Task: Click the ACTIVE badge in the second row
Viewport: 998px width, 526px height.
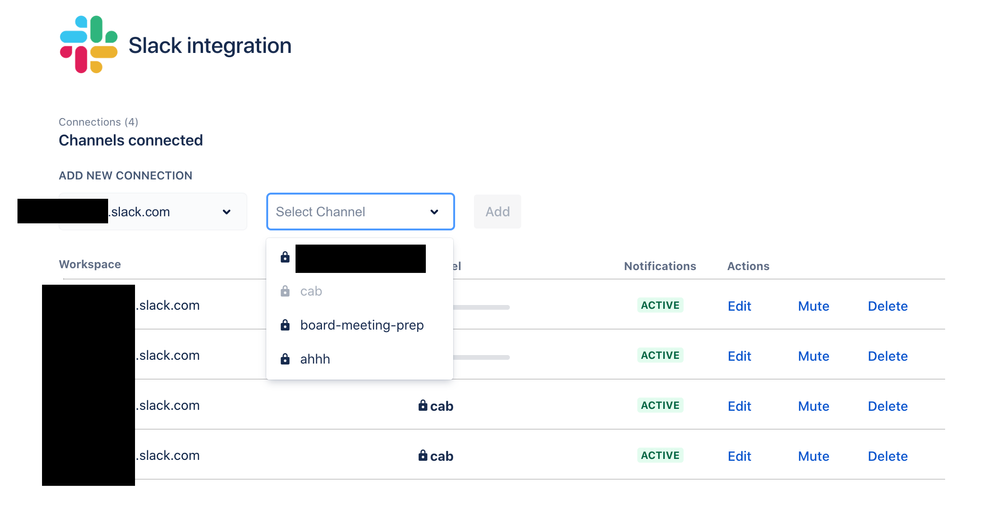Action: (660, 355)
